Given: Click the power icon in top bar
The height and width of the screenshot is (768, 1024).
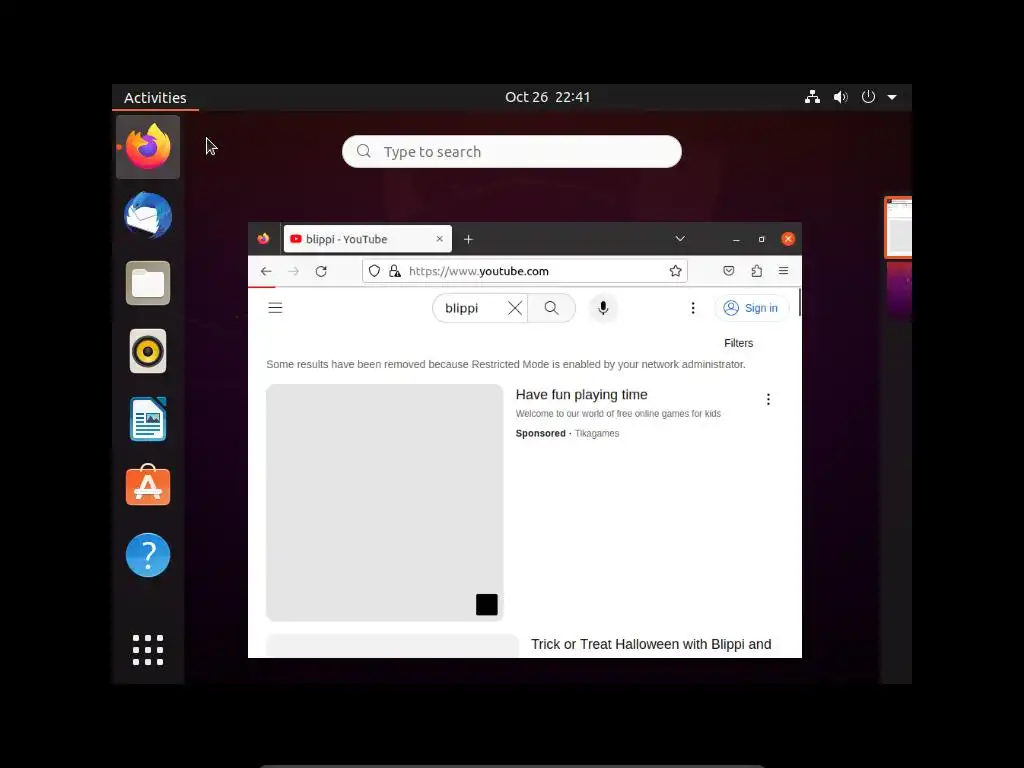Looking at the screenshot, I should click(x=868, y=97).
